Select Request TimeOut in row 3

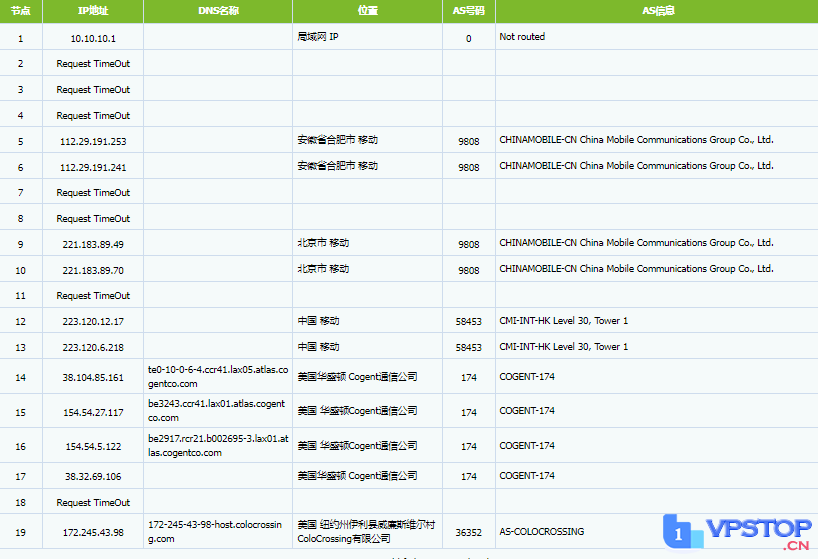(x=93, y=90)
